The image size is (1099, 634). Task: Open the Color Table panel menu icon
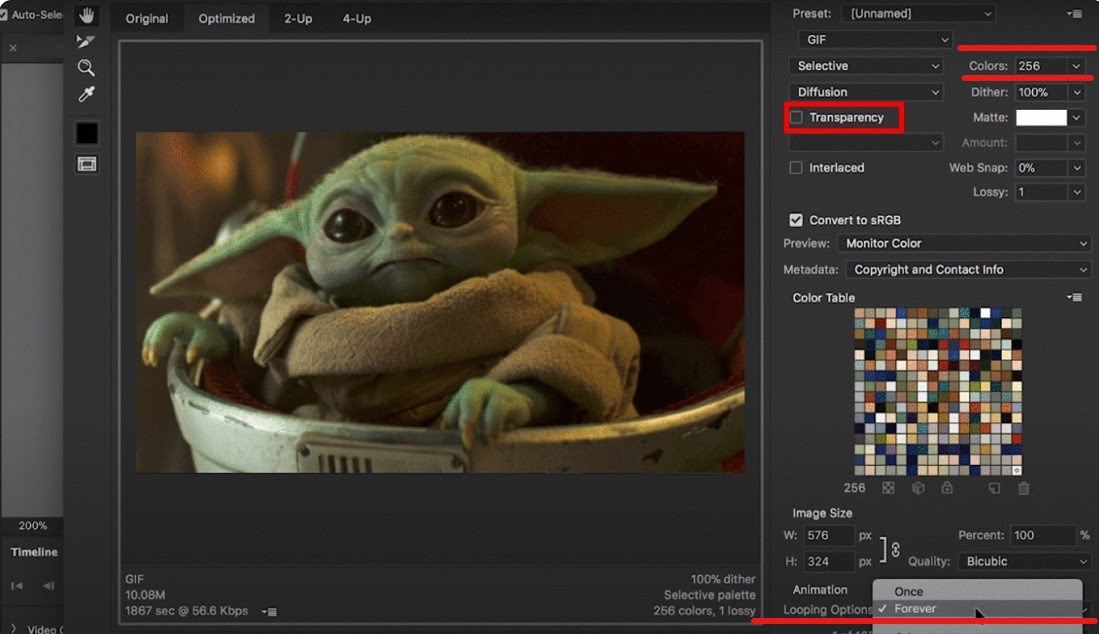pyautogui.click(x=1074, y=298)
